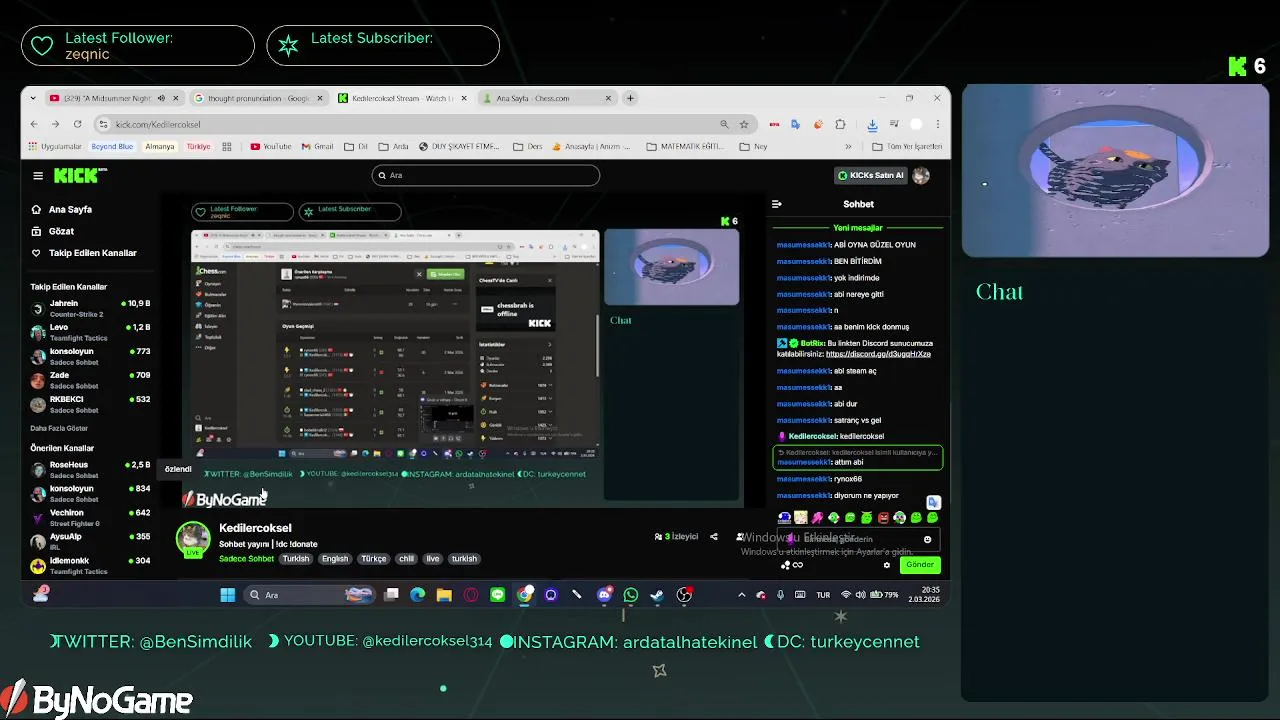
Task: Click the chill tag under stream title
Action: point(406,559)
